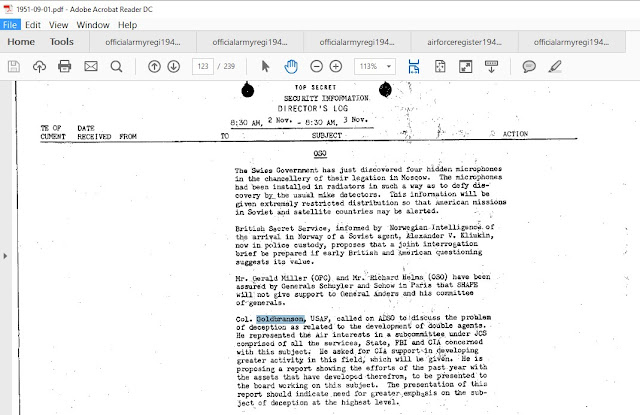Select the Highlight text pen icon

click(555, 66)
